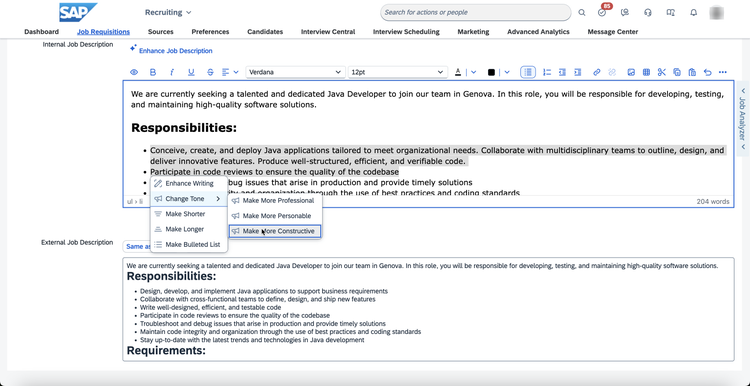
Task: Click the copy icon in editor toolbar
Action: [677, 72]
